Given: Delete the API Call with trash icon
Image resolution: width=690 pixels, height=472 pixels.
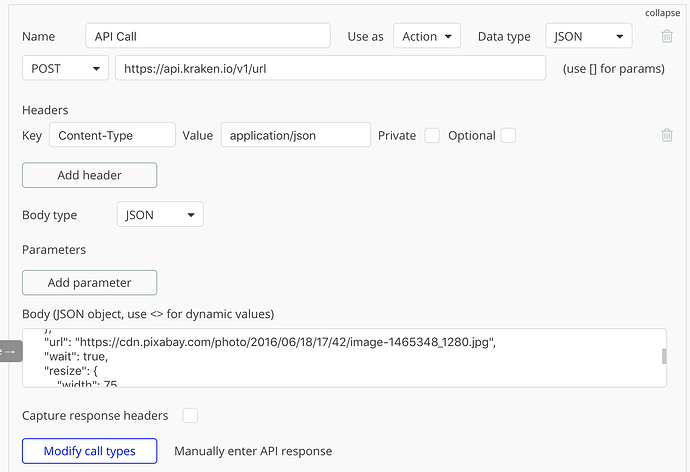Looking at the screenshot, I should pos(667,36).
